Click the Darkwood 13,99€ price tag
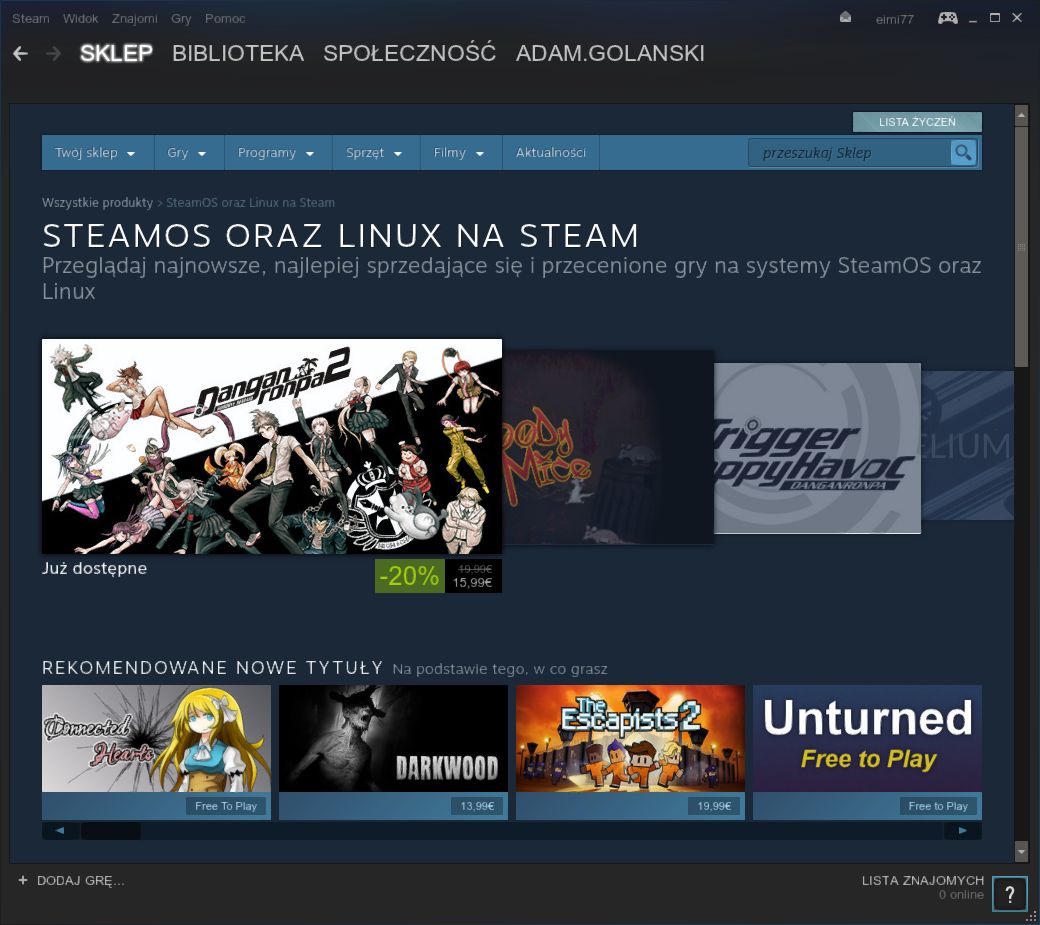The width and height of the screenshot is (1040, 925). 477,806
